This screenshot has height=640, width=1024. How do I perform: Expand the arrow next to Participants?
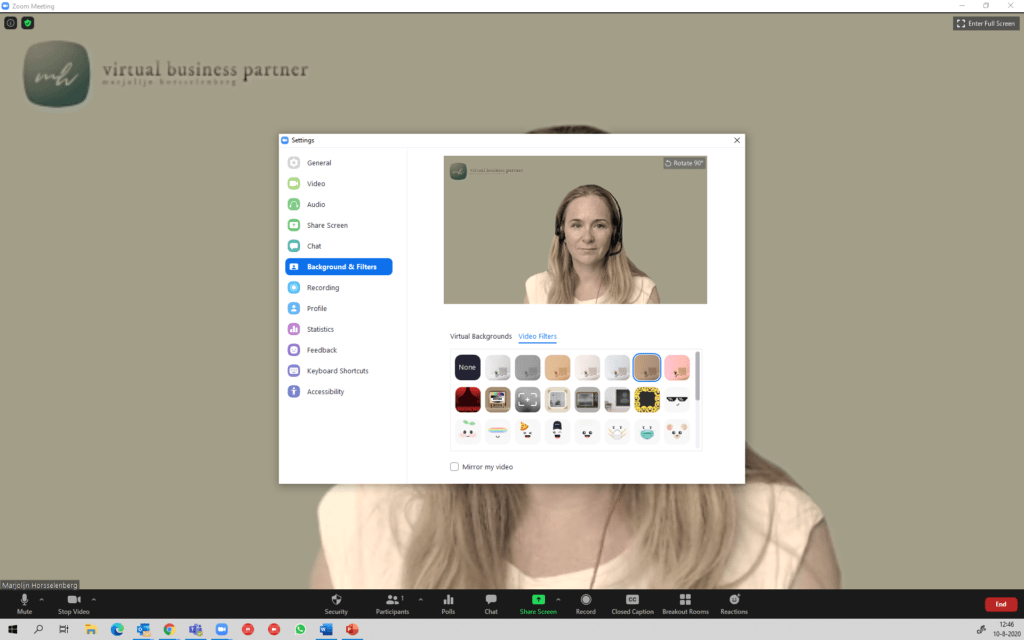[x=420, y=599]
